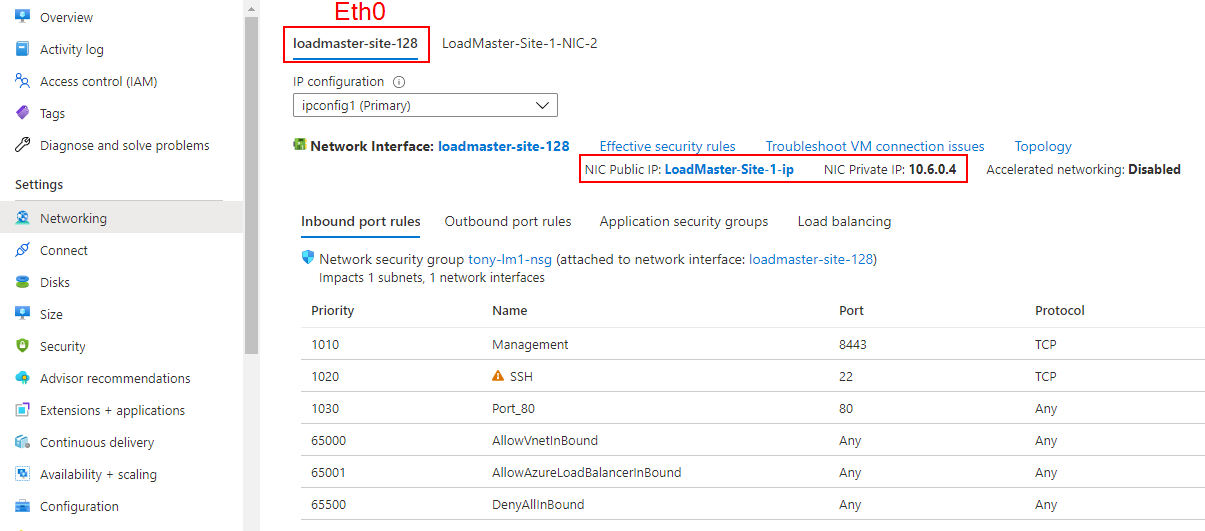The width and height of the screenshot is (1205, 531).
Task: Select Networking in Settings menu
Action: [x=121, y=218]
